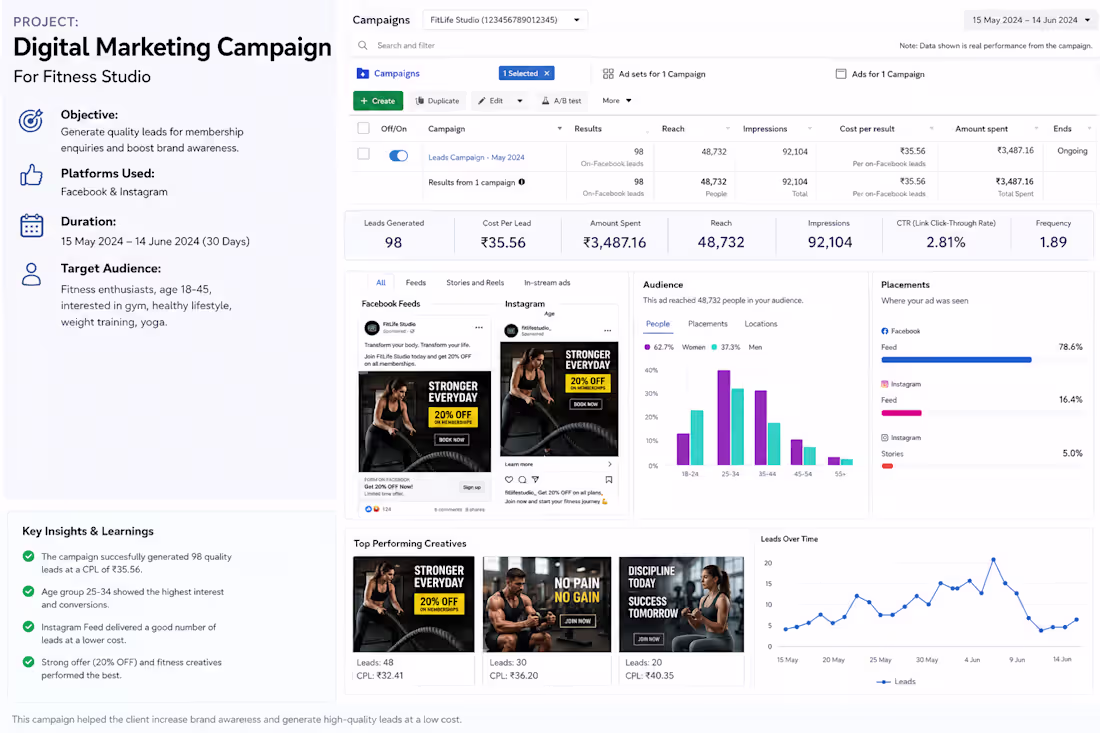Tick the select-all checkbox in the table header
The image size is (1100, 733).
tap(363, 128)
